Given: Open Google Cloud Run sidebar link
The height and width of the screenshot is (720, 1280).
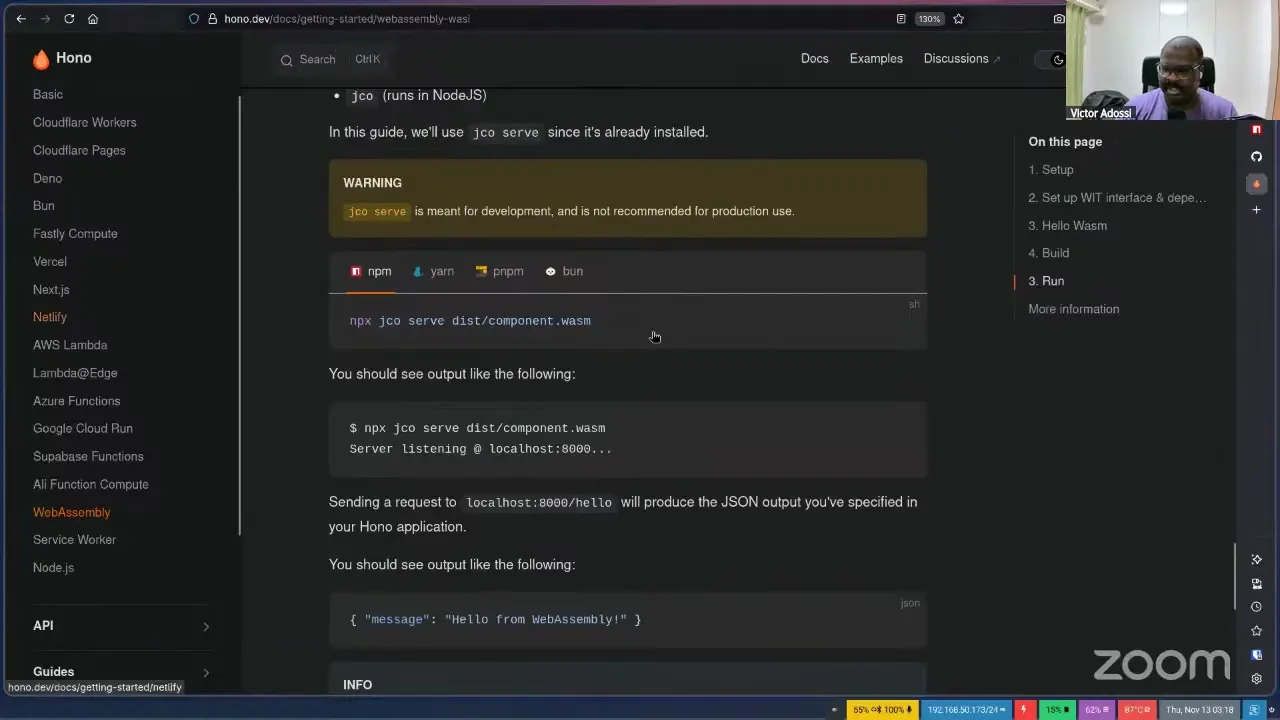Looking at the screenshot, I should coord(83,429).
